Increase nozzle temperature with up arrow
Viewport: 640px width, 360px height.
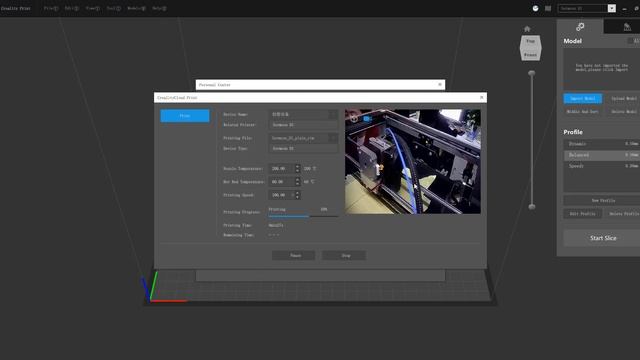pyautogui.click(x=298, y=166)
